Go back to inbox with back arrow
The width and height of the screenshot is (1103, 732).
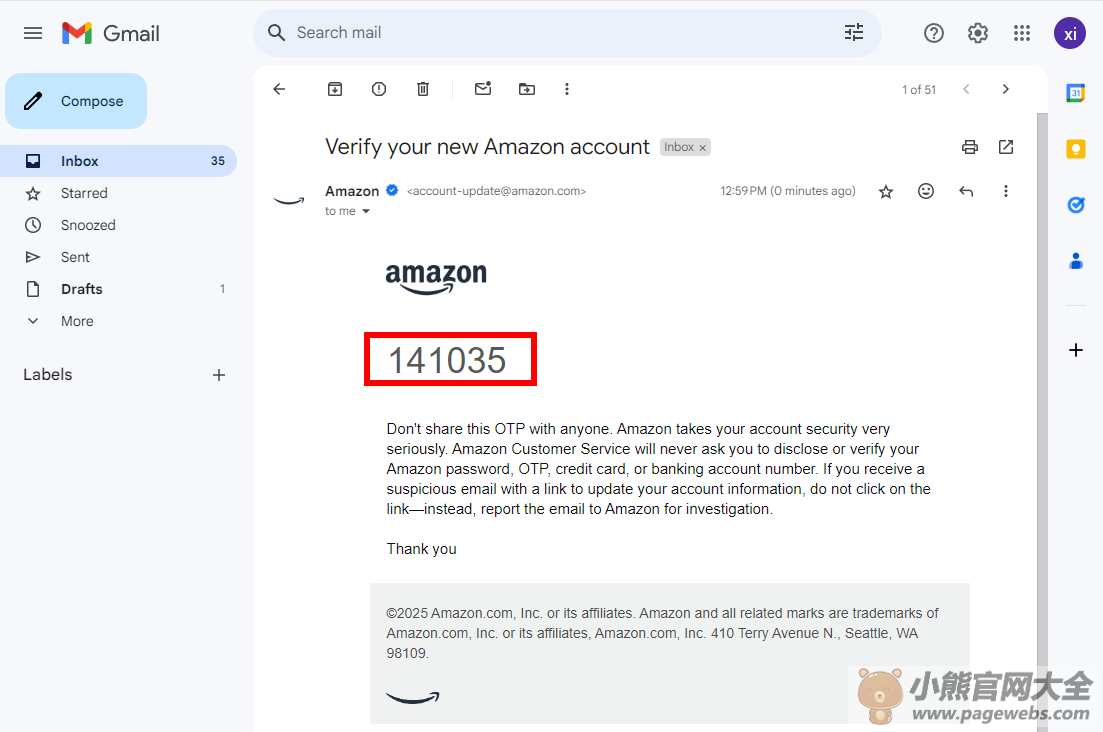pyautogui.click(x=279, y=89)
